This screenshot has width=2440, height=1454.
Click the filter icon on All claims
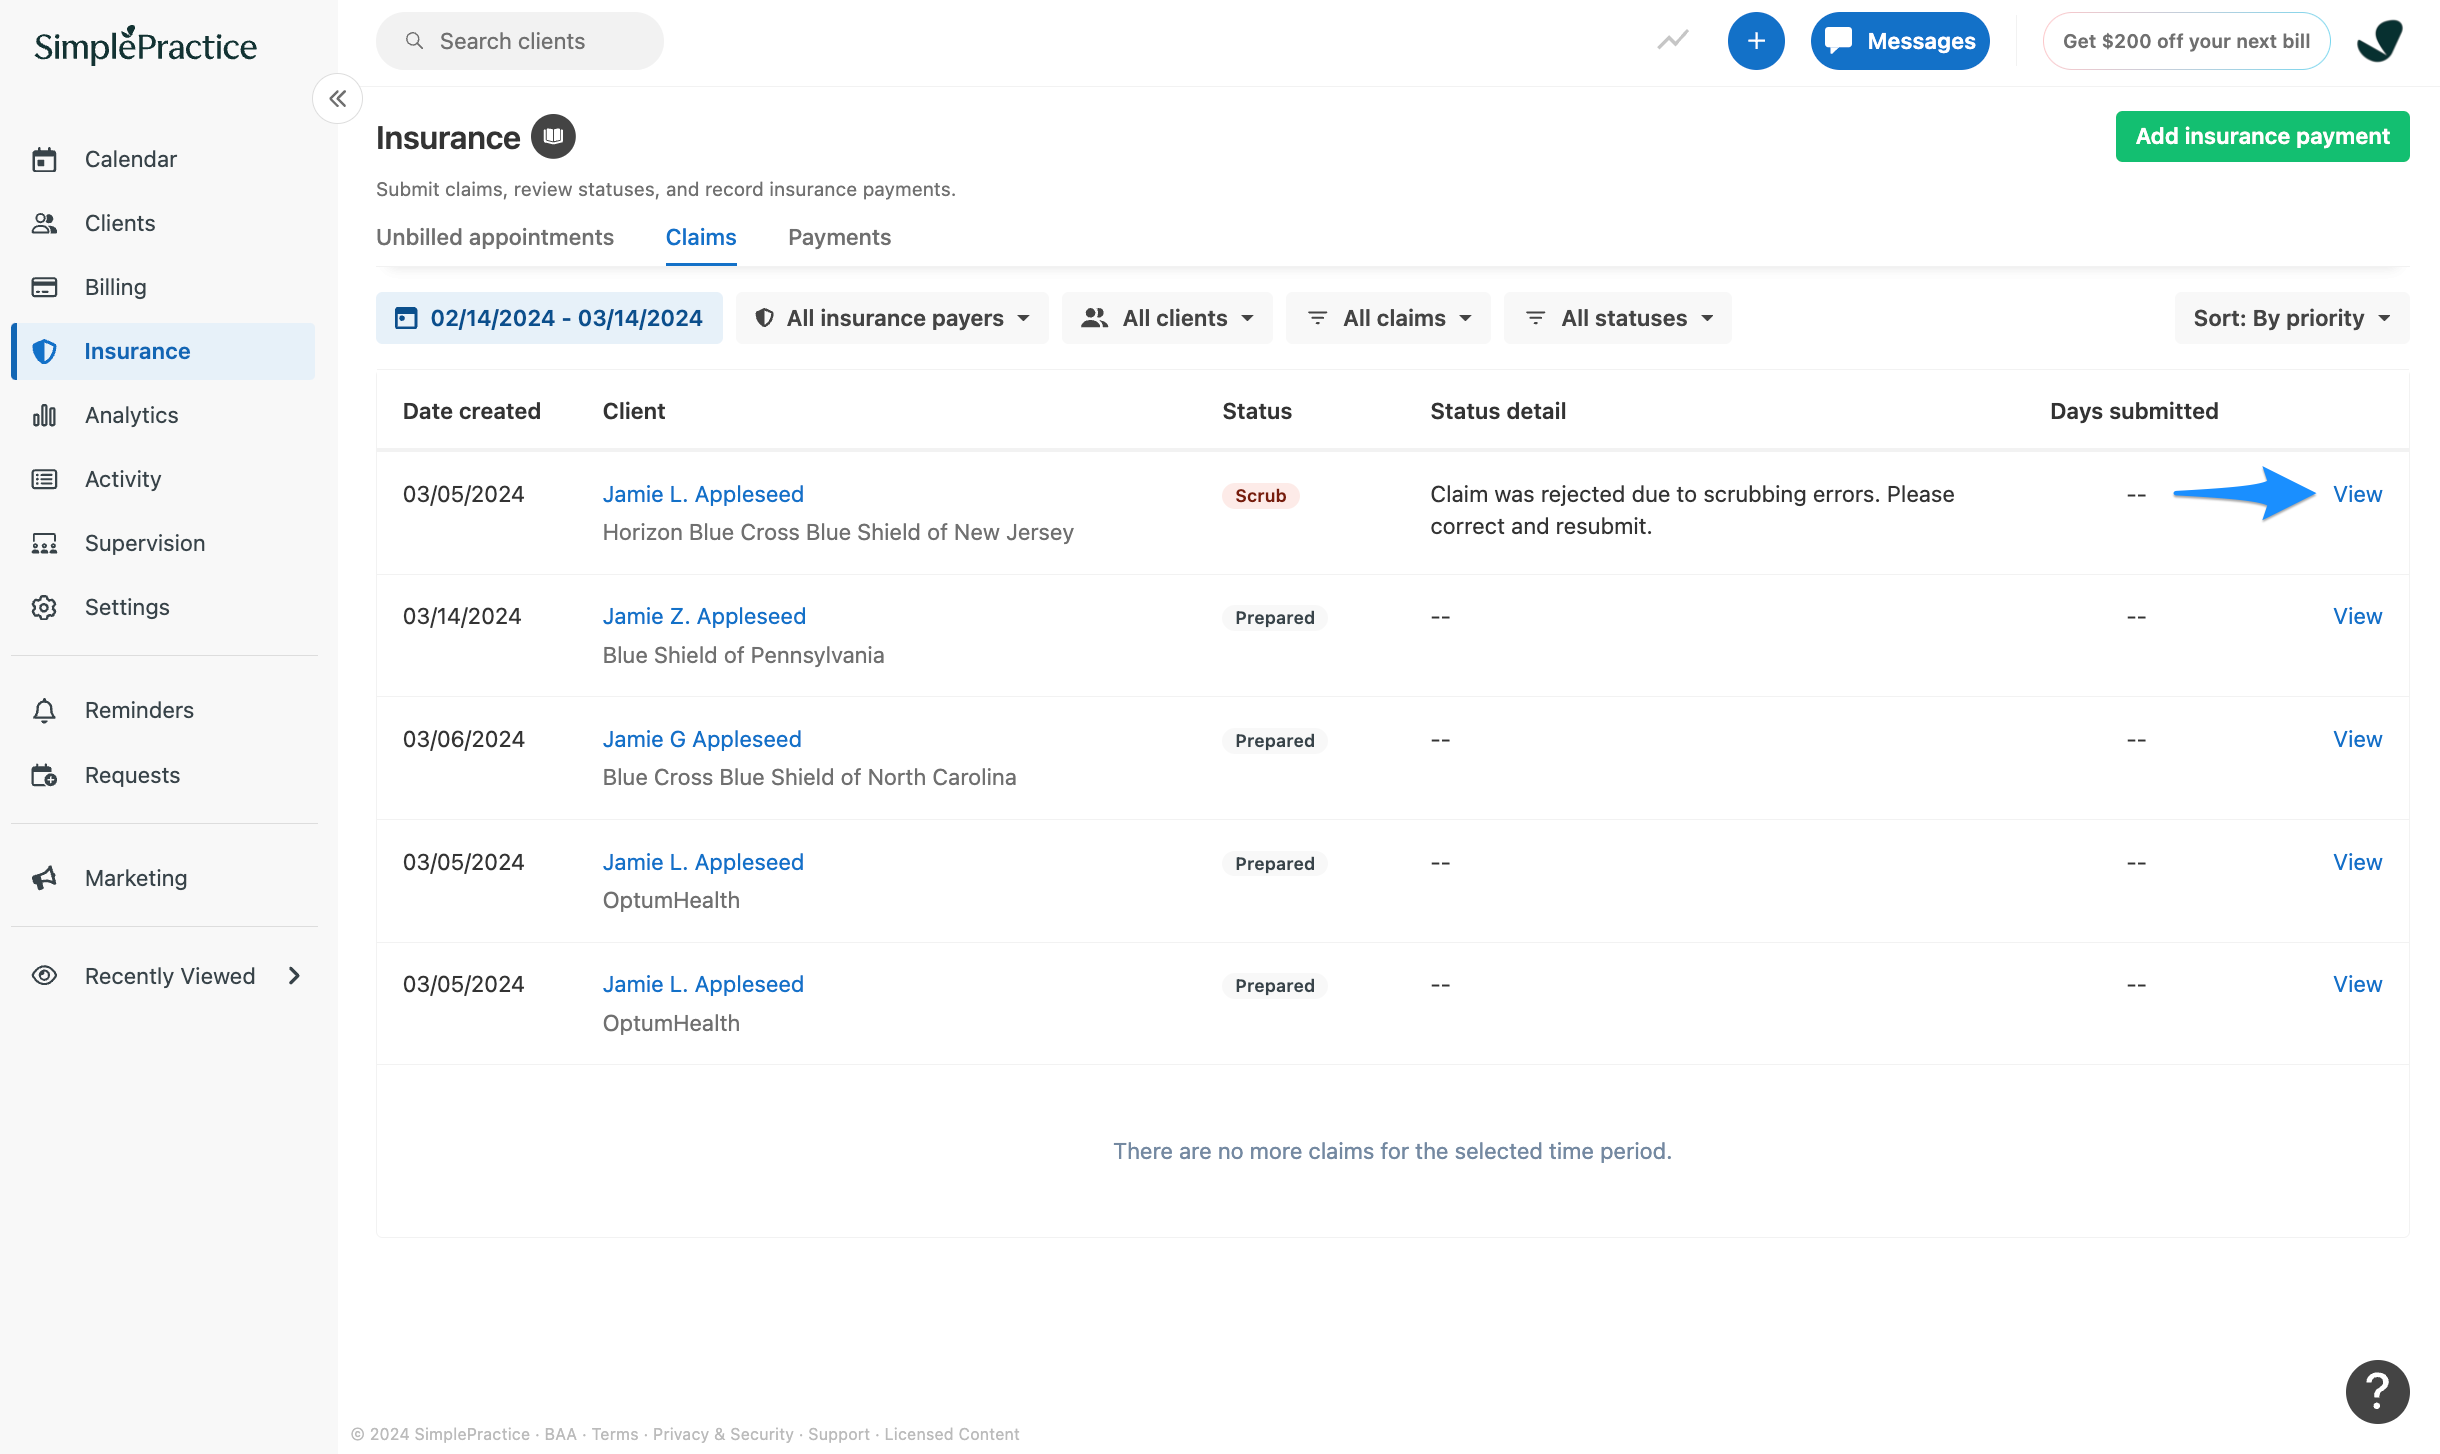[1318, 318]
